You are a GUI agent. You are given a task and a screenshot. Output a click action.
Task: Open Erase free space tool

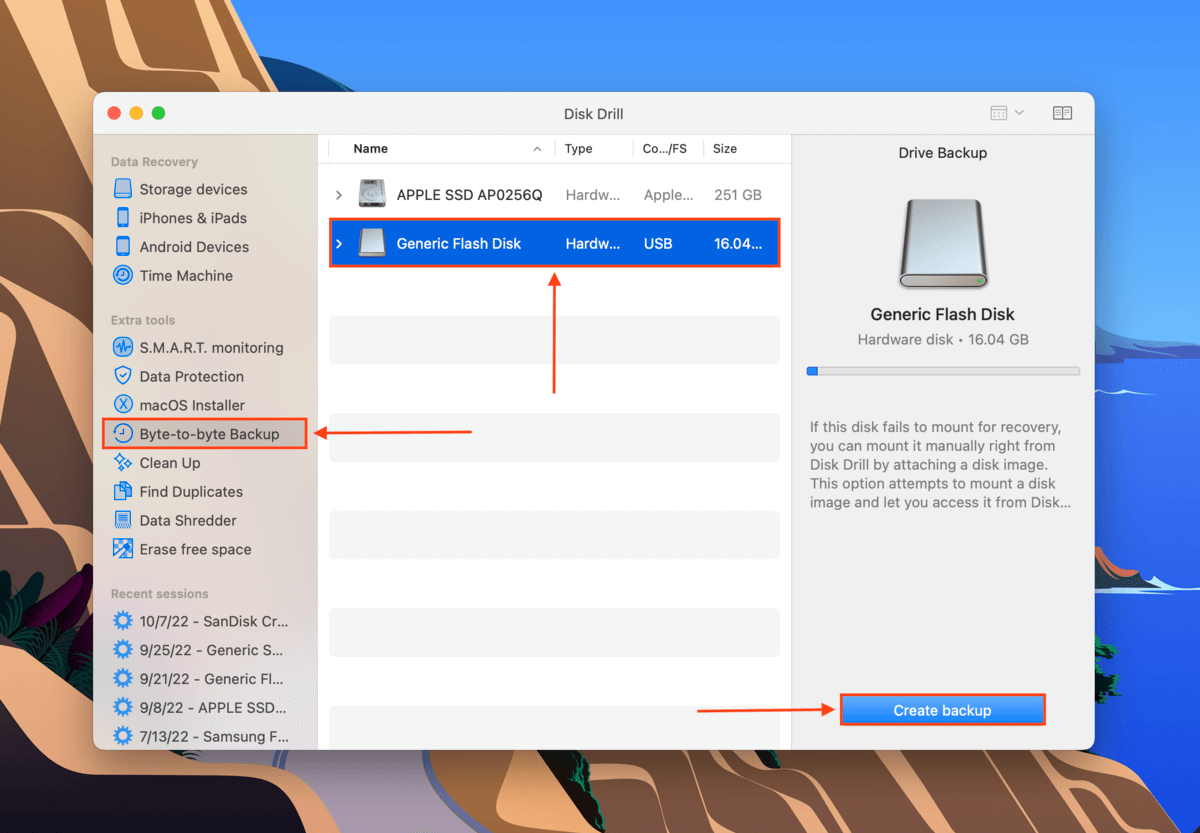pyautogui.click(x=182, y=549)
